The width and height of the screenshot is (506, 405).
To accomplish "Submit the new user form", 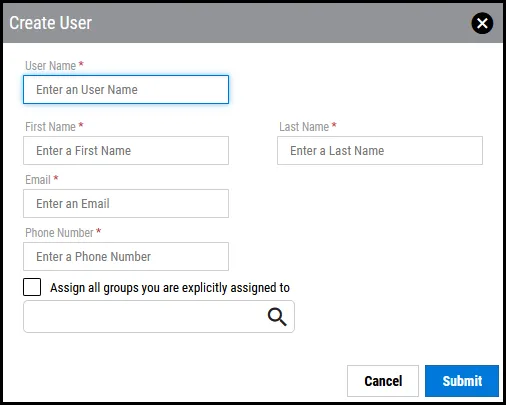I will pos(462,381).
